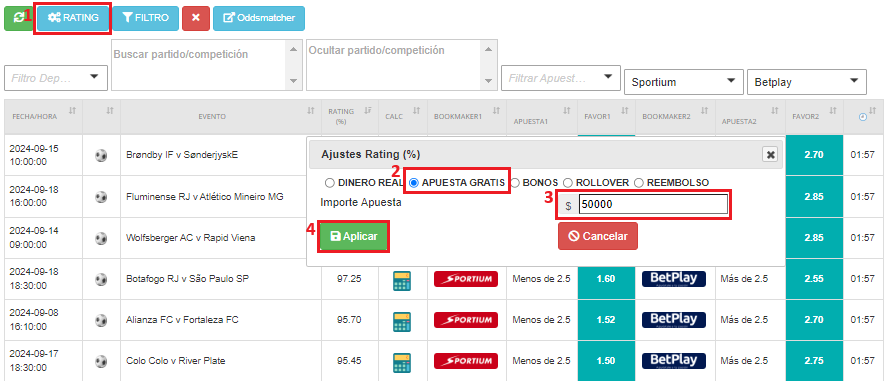
Task: Open calculator for Colo Colo v River Plate
Action: coord(402,361)
